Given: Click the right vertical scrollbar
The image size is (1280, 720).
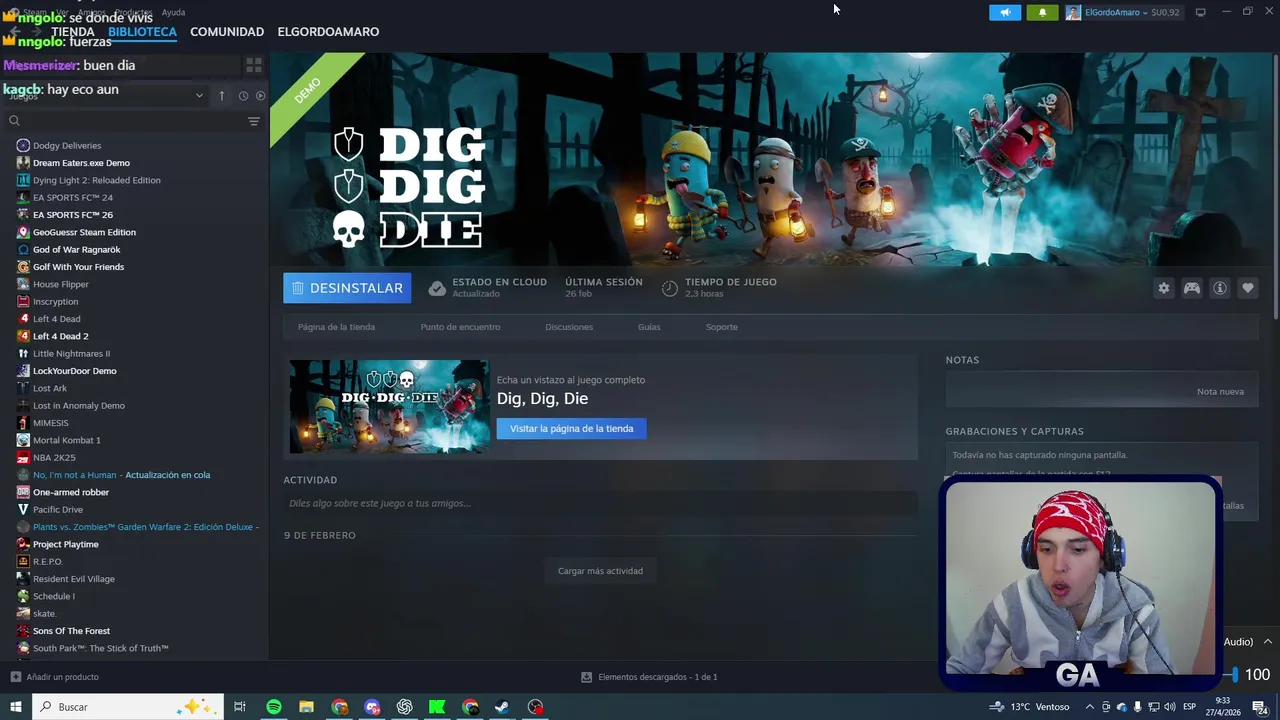Looking at the screenshot, I should tap(1276, 185).
